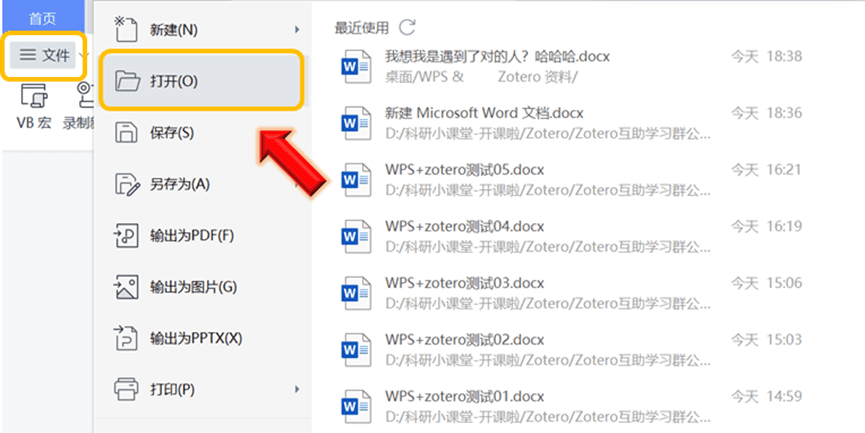Open recent file 新建 Microsoft Word 文档.docx
865x433 pixels.
point(484,112)
